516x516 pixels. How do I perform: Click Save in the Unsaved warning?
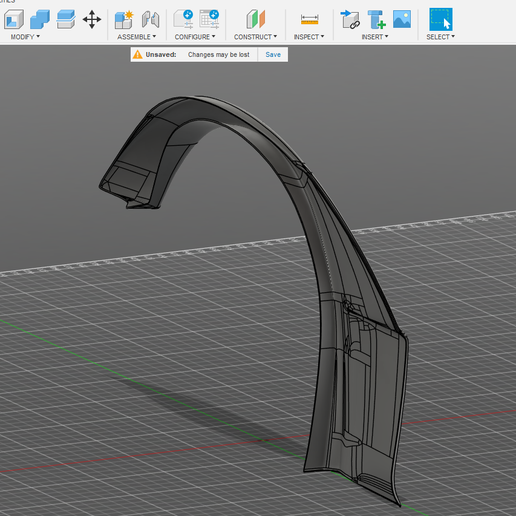tap(273, 54)
